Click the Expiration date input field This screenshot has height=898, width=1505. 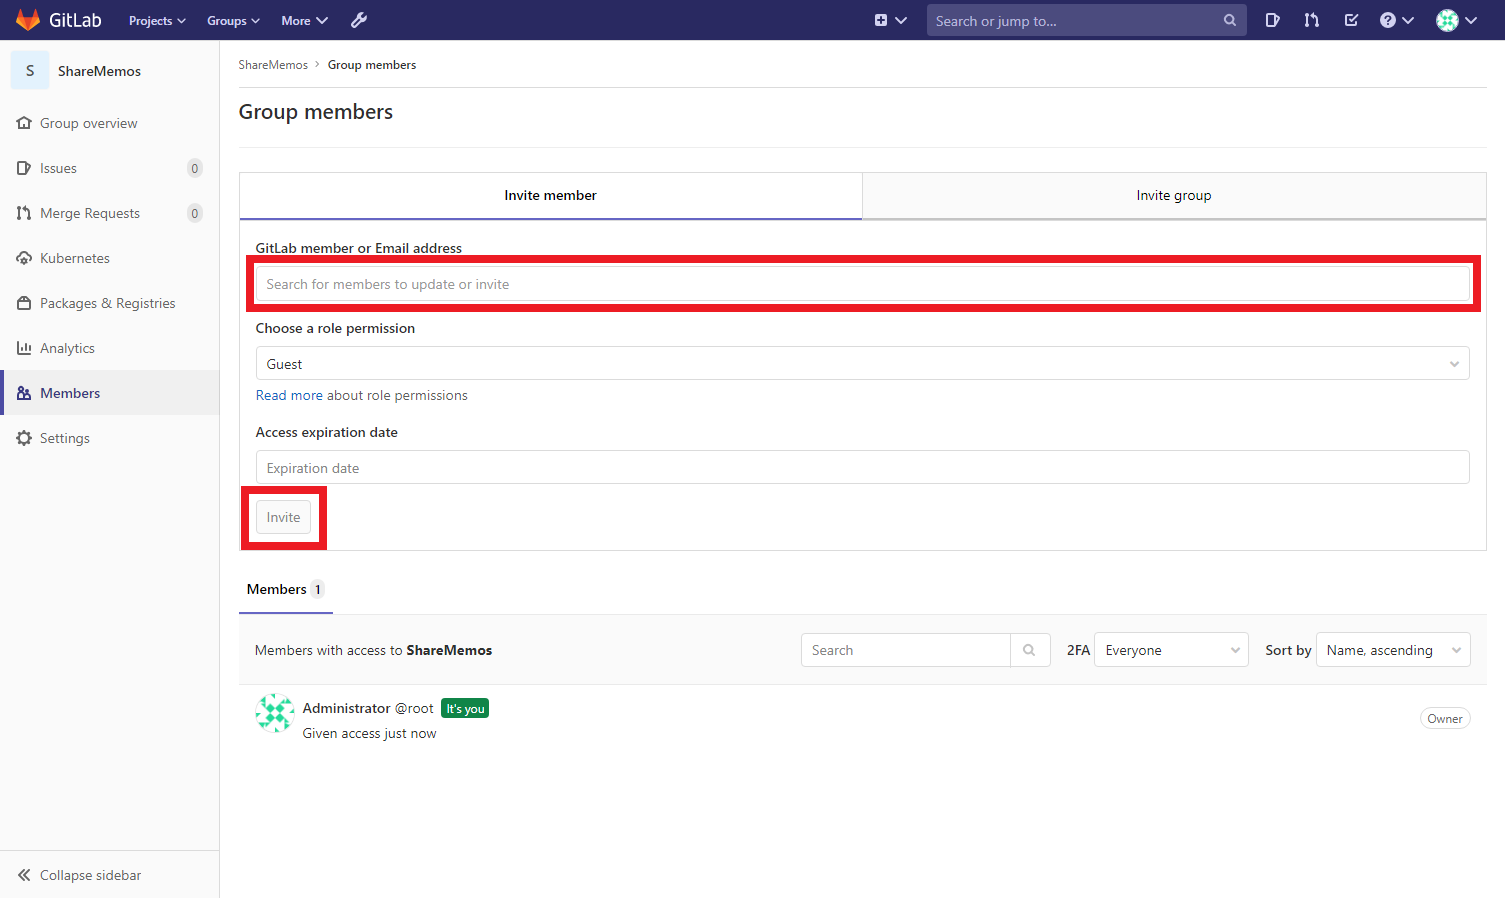pos(862,468)
